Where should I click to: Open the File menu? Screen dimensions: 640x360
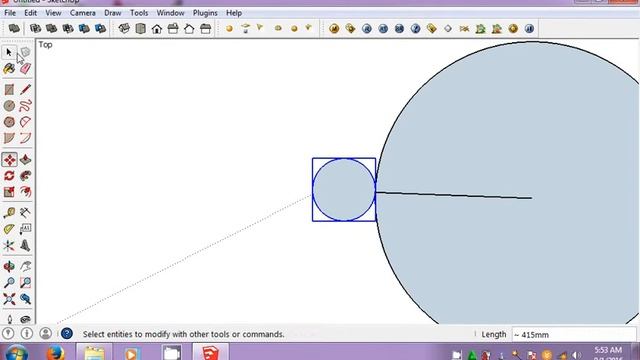pyautogui.click(x=10, y=13)
